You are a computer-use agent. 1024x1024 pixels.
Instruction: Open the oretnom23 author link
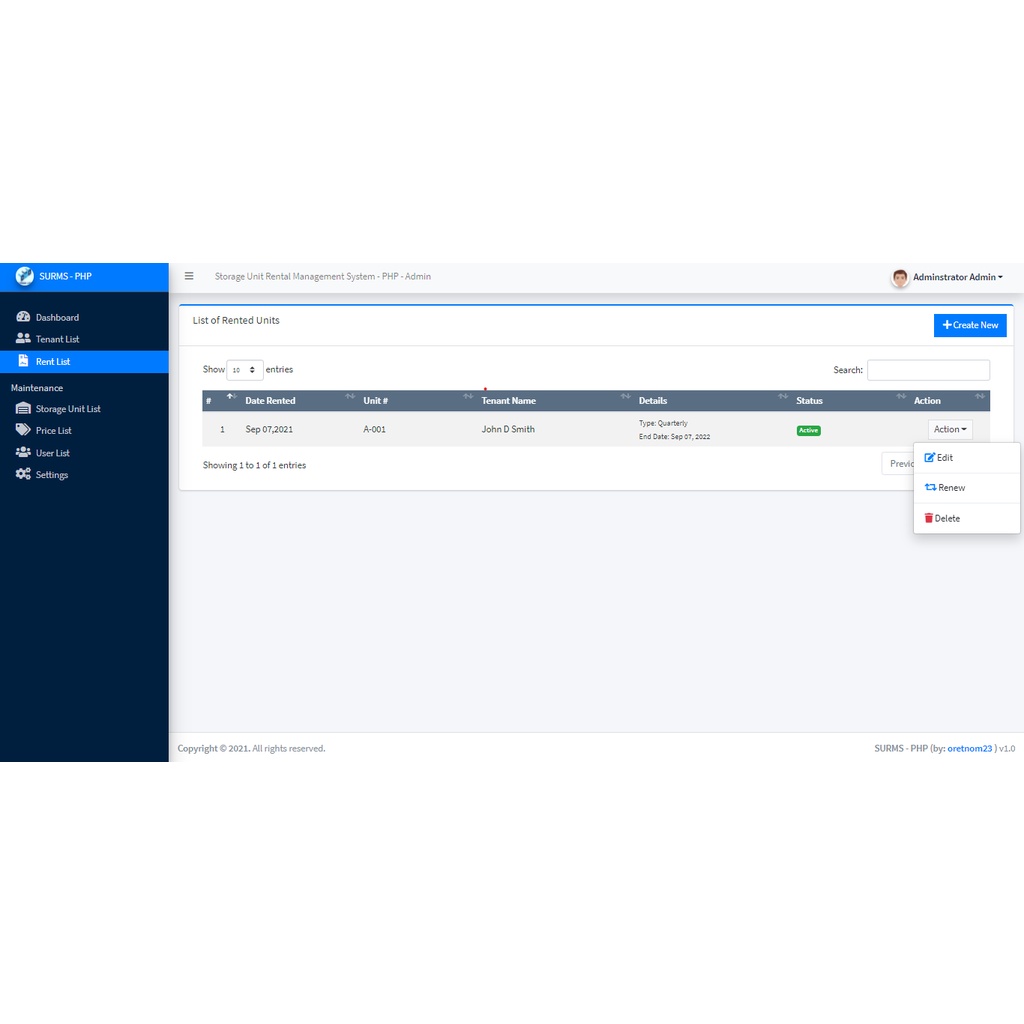coord(969,748)
